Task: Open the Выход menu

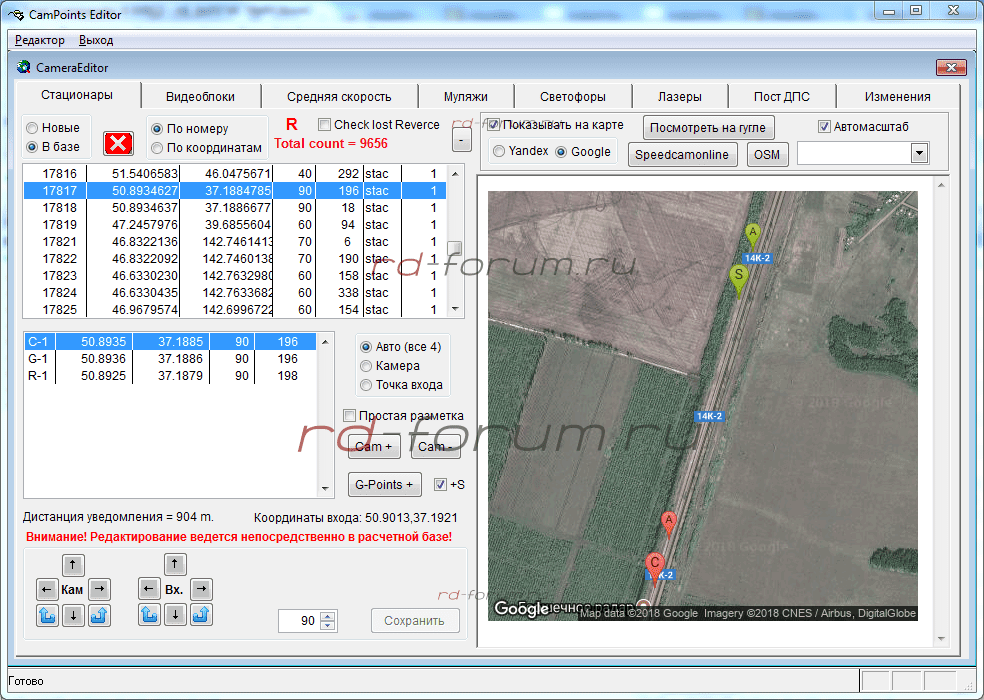Action: point(96,40)
